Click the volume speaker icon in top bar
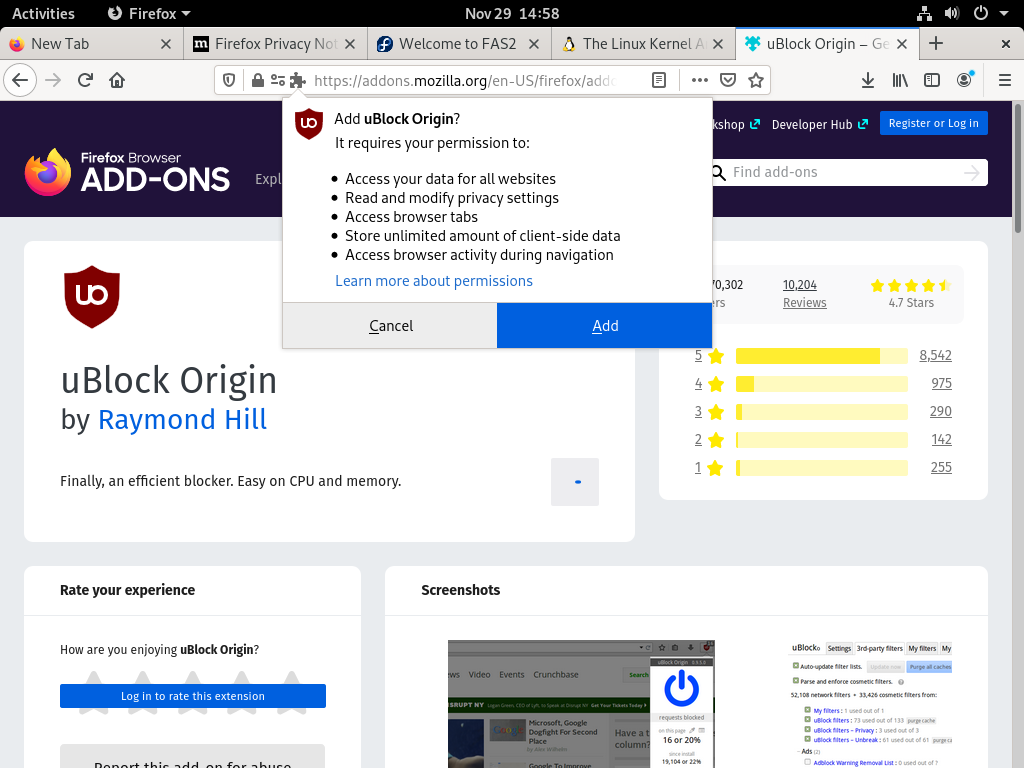The height and width of the screenshot is (768, 1024). 952,13
